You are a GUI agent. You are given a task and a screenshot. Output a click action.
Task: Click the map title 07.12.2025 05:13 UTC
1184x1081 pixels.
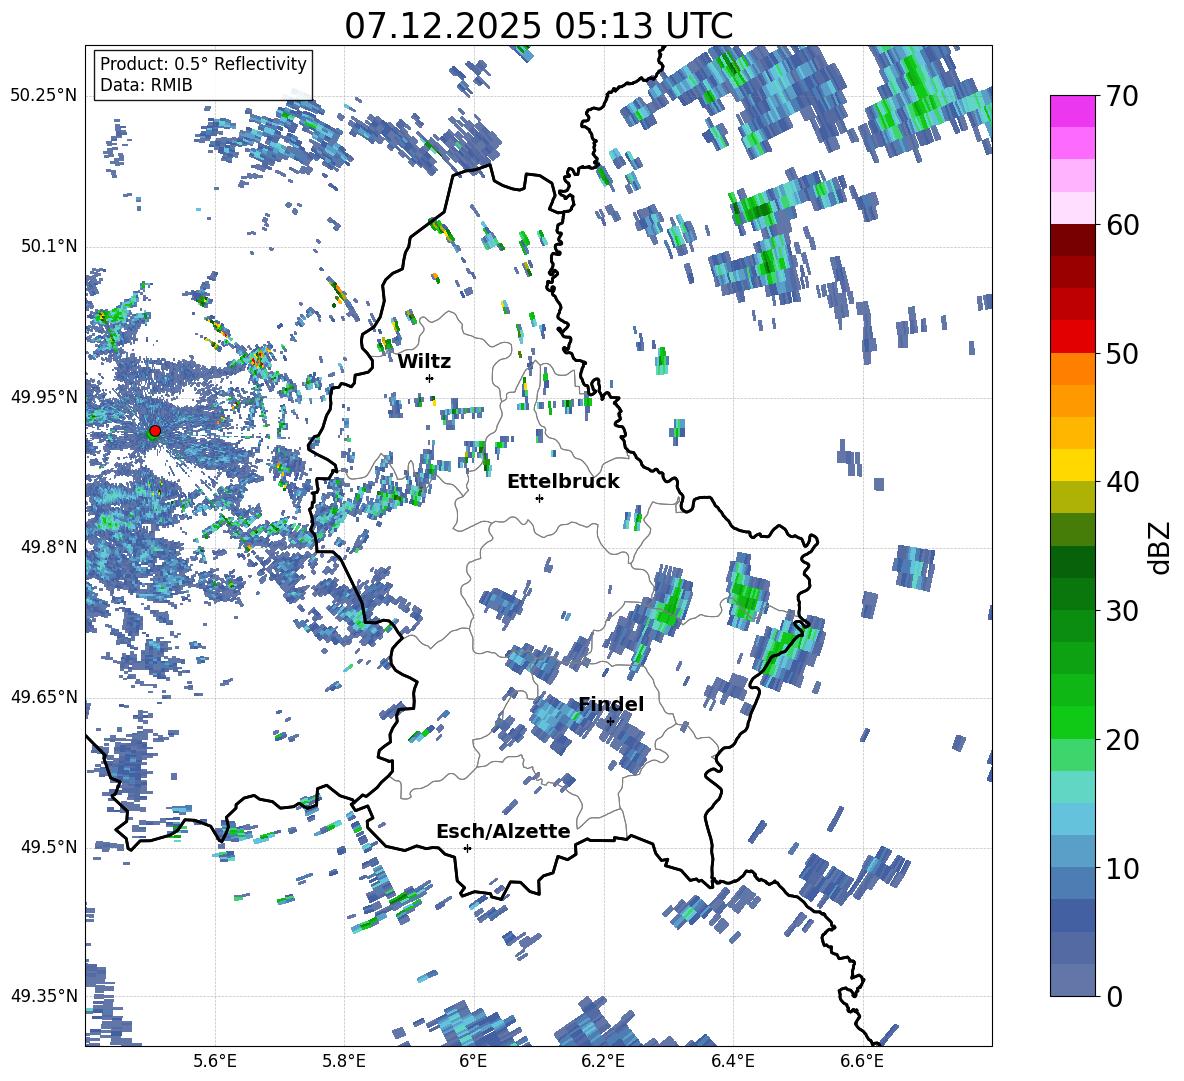[x=538, y=26]
